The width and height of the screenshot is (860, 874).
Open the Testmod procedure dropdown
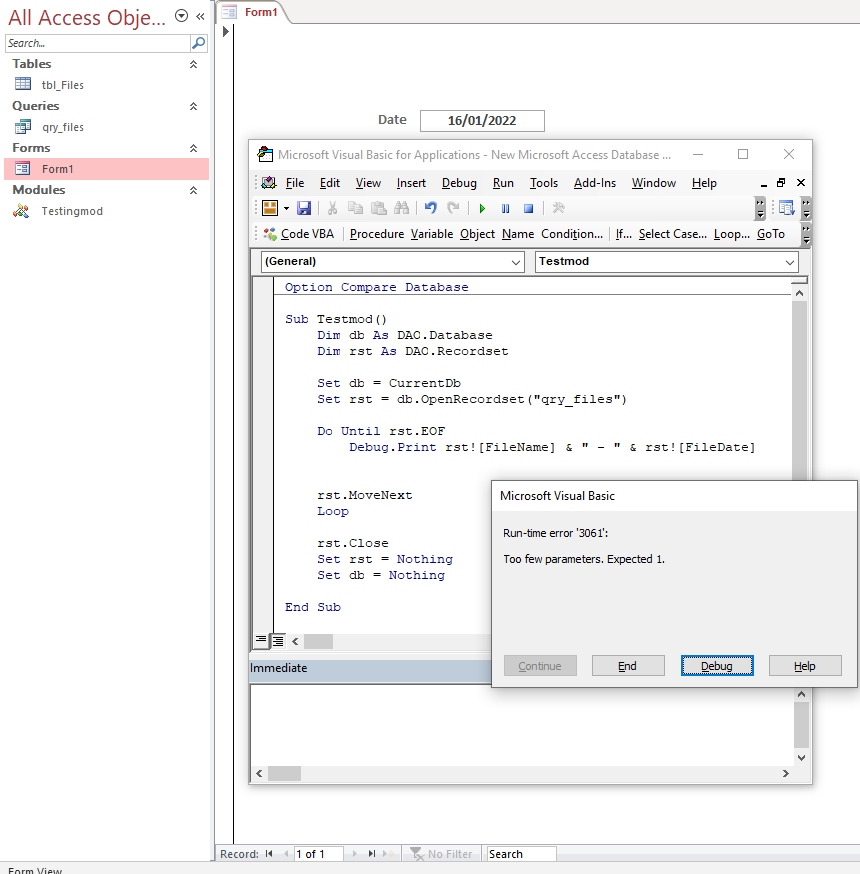(789, 262)
